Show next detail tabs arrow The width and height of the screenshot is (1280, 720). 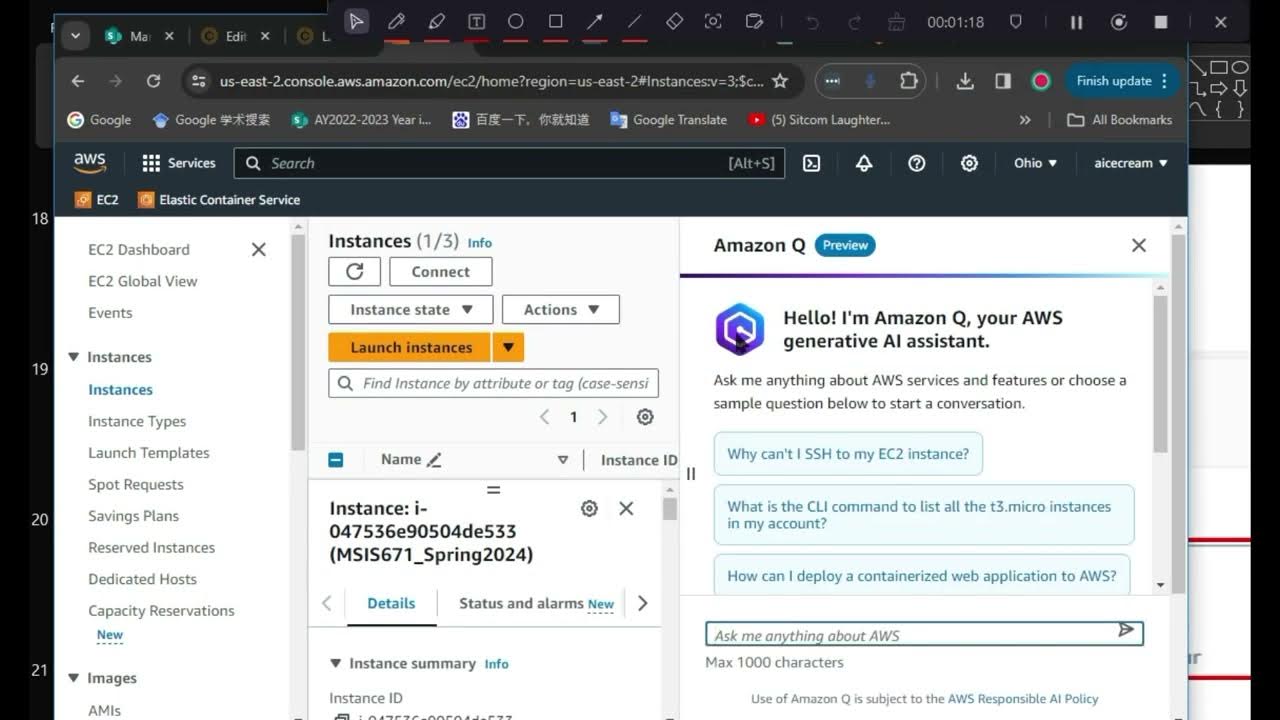point(642,603)
